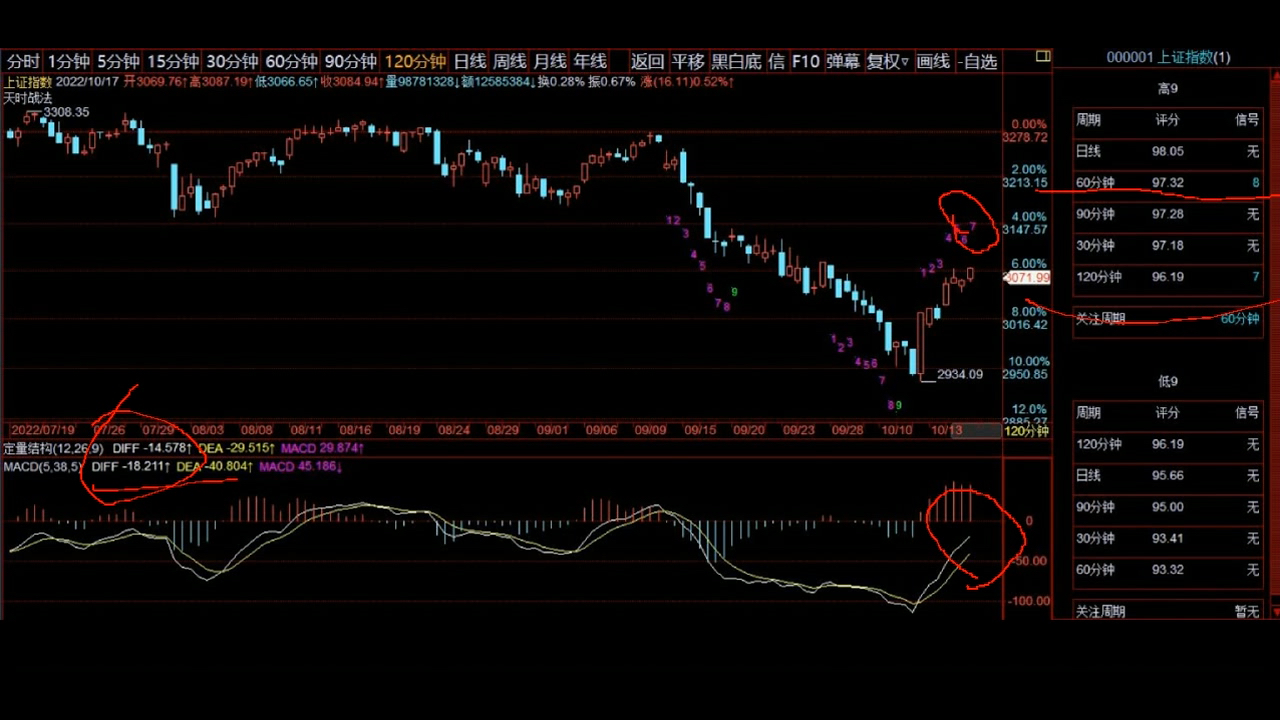The width and height of the screenshot is (1280, 720).
Task: Click the 暂无 关注周期 value
Action: [1247, 611]
